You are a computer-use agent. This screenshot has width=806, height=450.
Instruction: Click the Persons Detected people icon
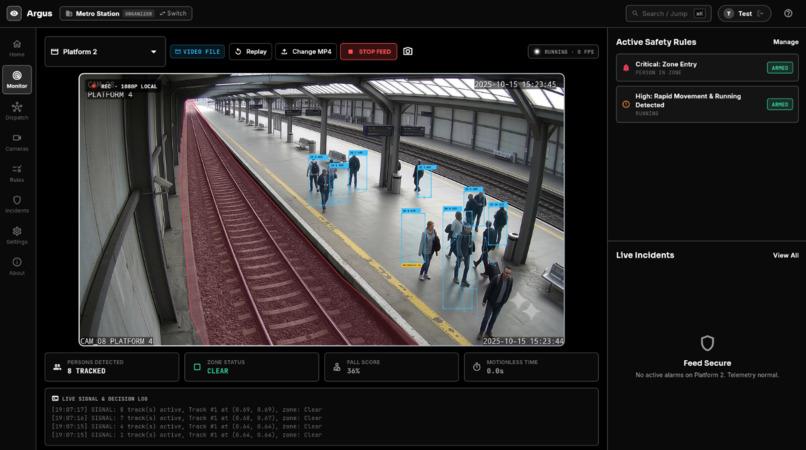57,367
